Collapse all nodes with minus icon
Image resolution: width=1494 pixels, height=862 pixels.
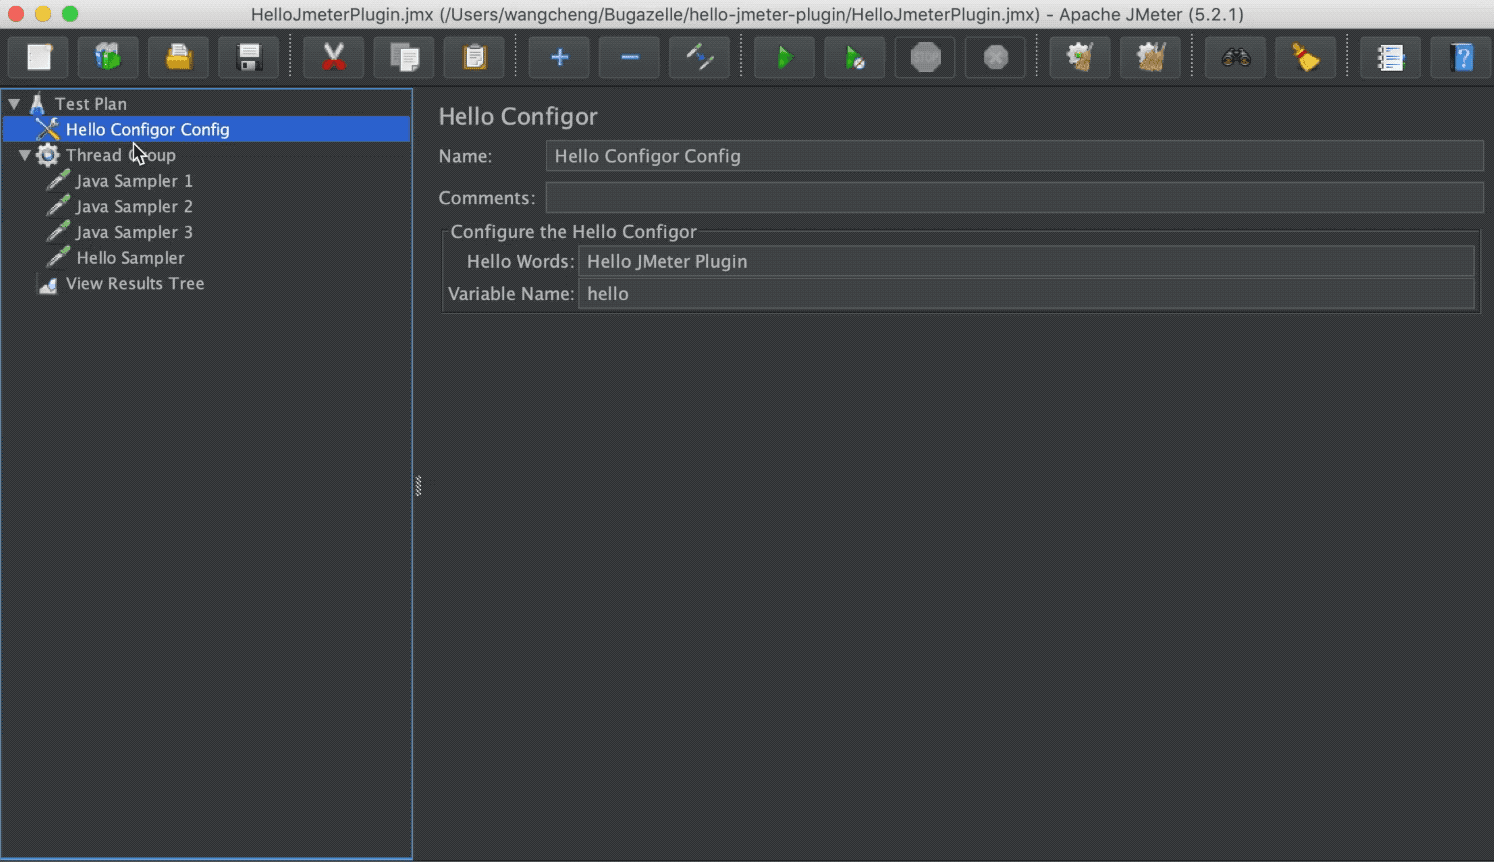point(629,57)
